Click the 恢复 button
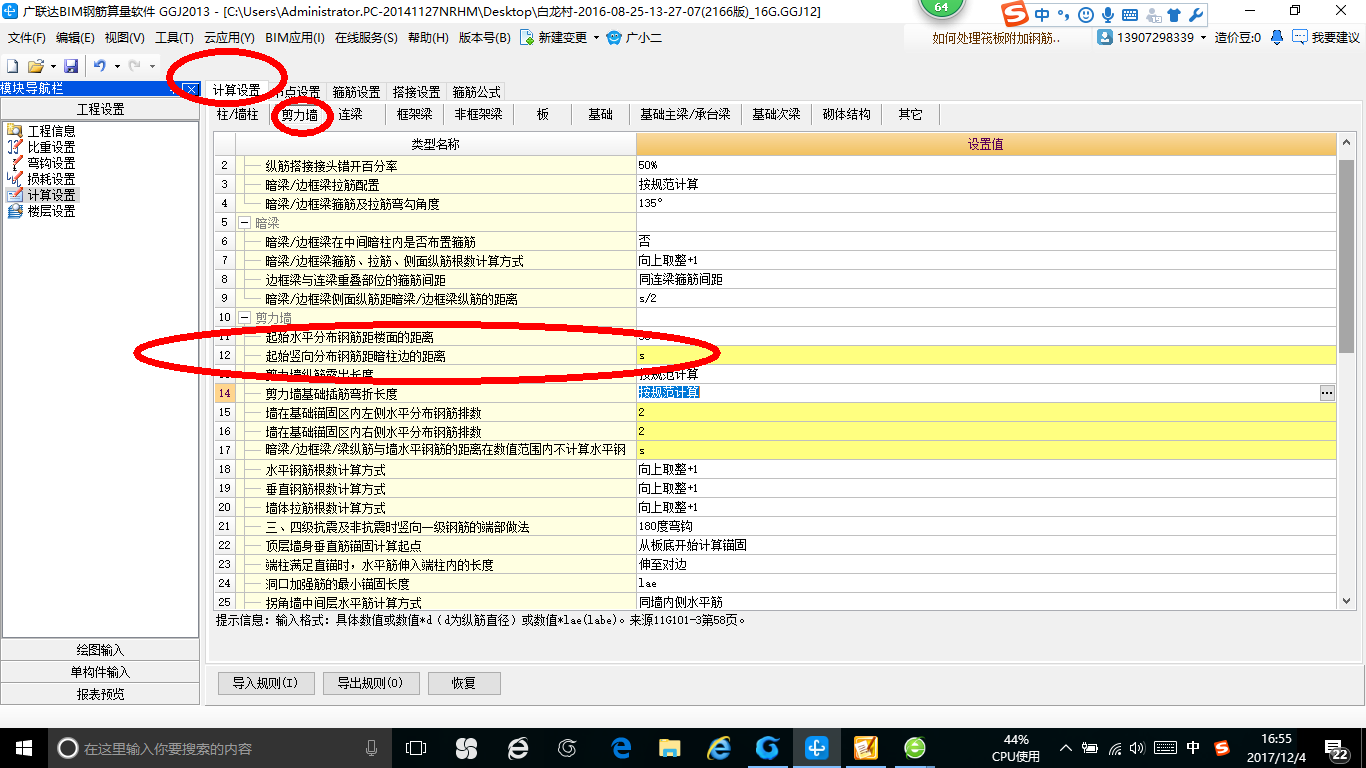Screen dimensions: 1366x768 464,683
